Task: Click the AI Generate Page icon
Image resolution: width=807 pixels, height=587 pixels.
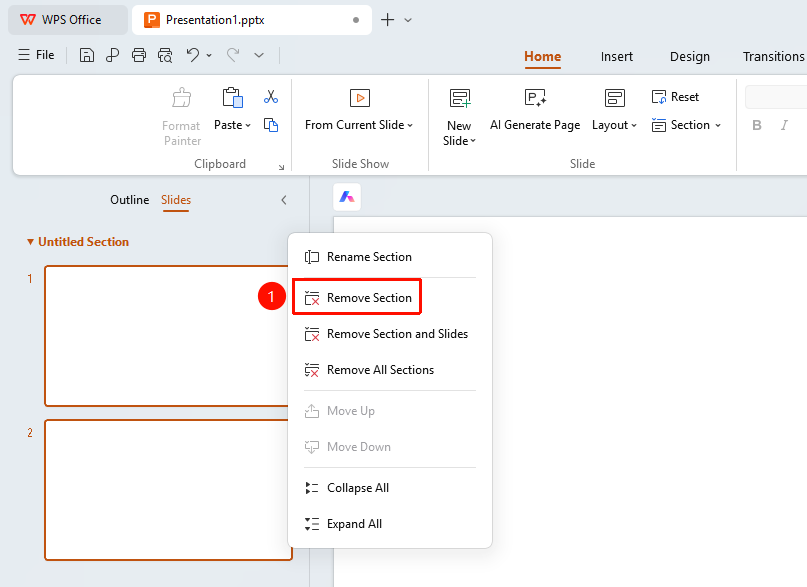Action: coord(535,97)
